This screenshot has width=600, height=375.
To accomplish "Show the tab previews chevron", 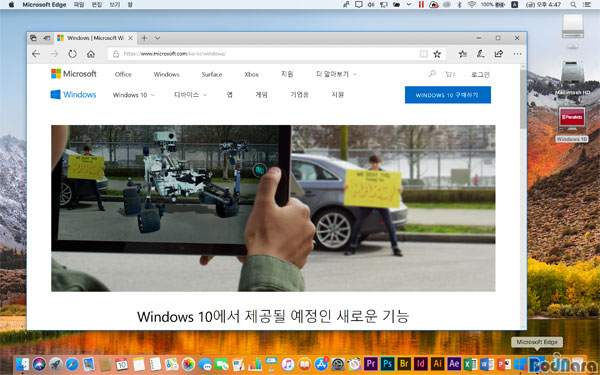I will [157, 38].
